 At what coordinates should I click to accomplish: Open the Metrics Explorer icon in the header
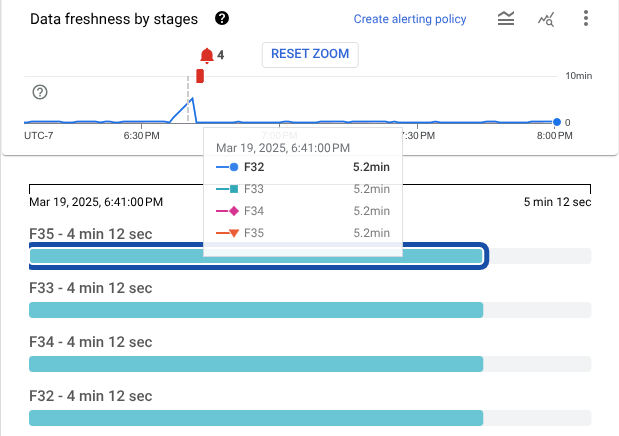(546, 19)
